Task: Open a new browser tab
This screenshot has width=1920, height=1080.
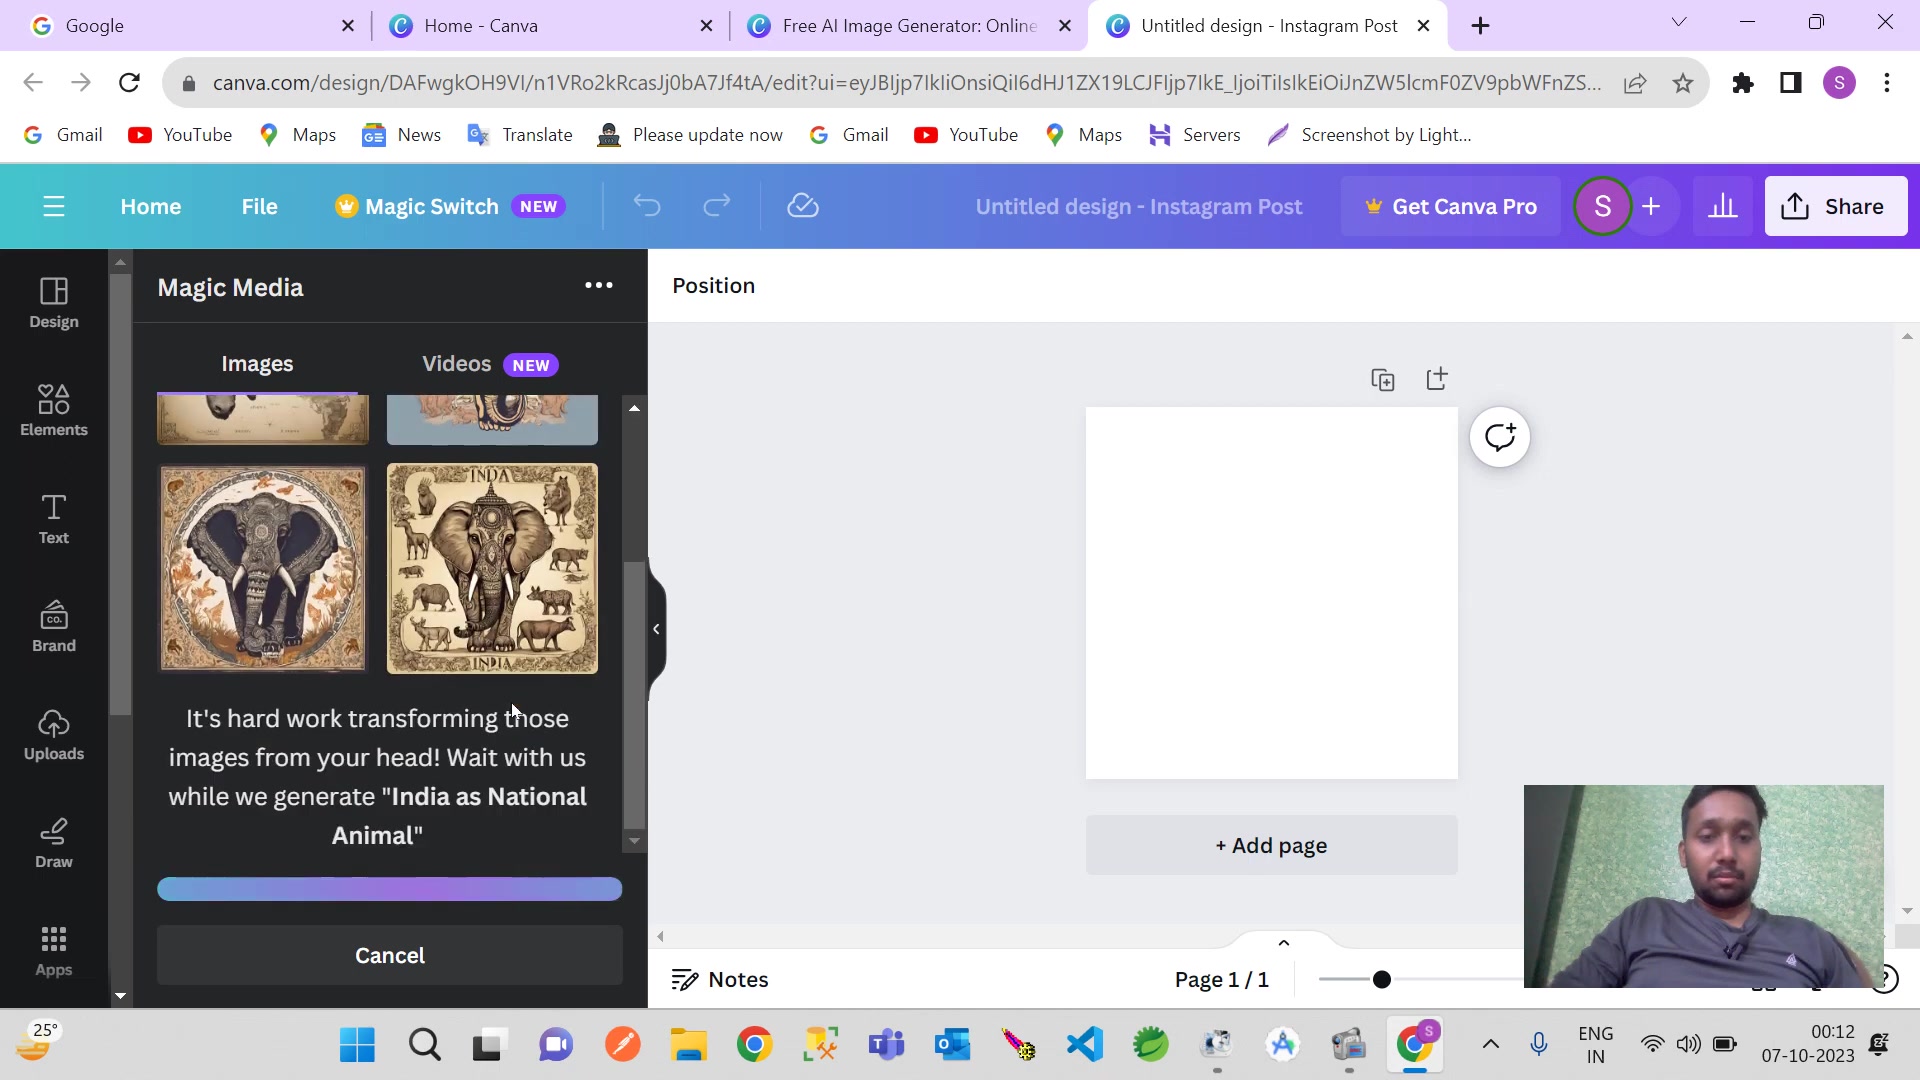Action: [1481, 26]
